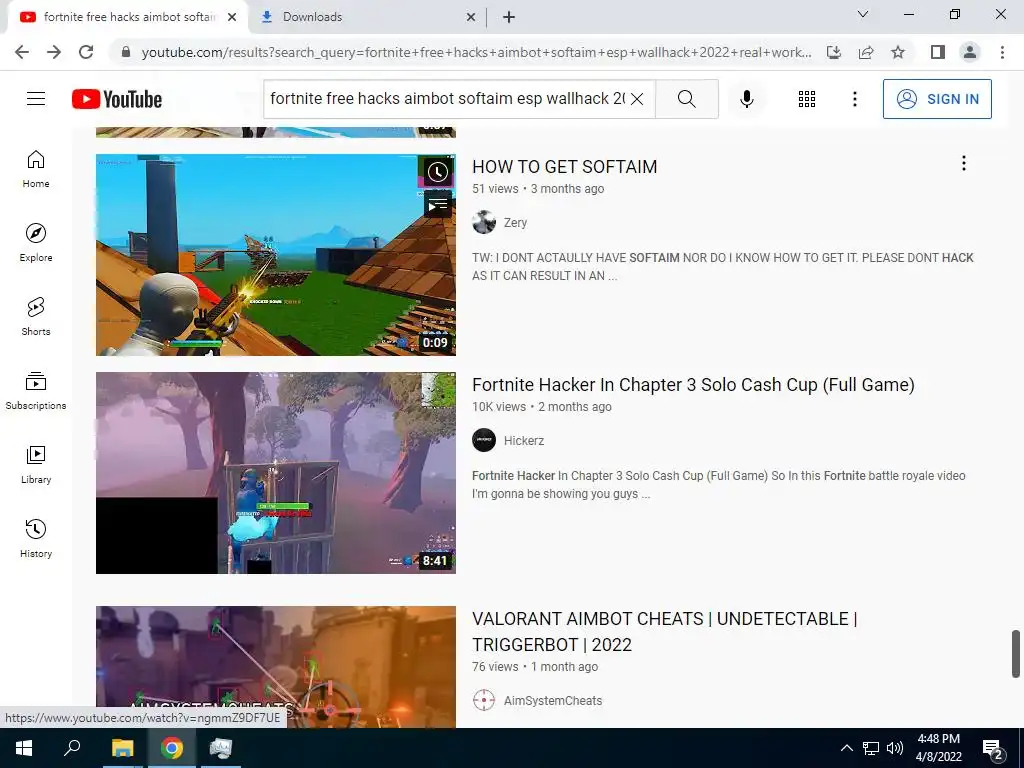Screen dimensions: 1024x768
Task: Toggle the Chrome side panel
Action: coord(938,52)
